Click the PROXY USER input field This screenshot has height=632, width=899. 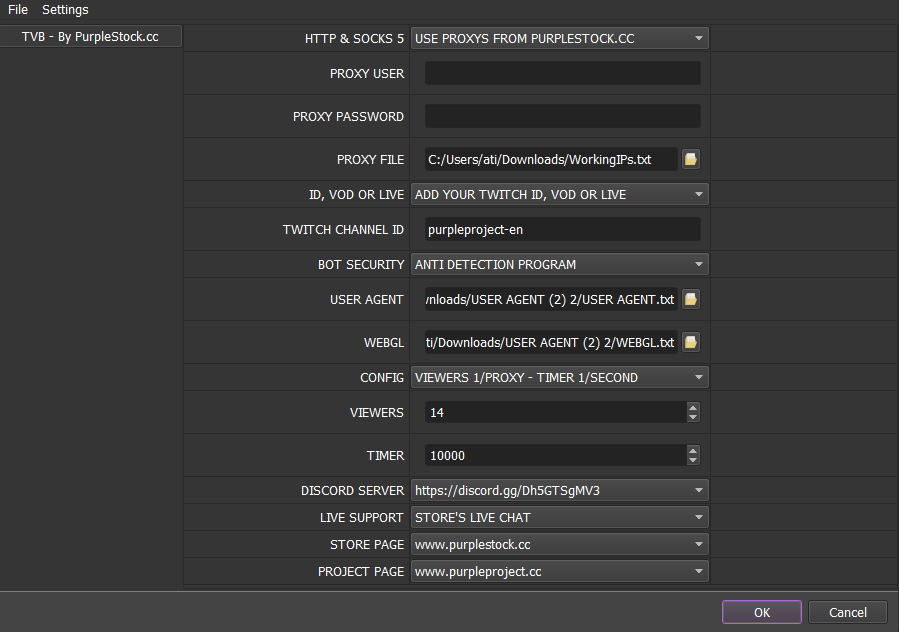point(562,73)
